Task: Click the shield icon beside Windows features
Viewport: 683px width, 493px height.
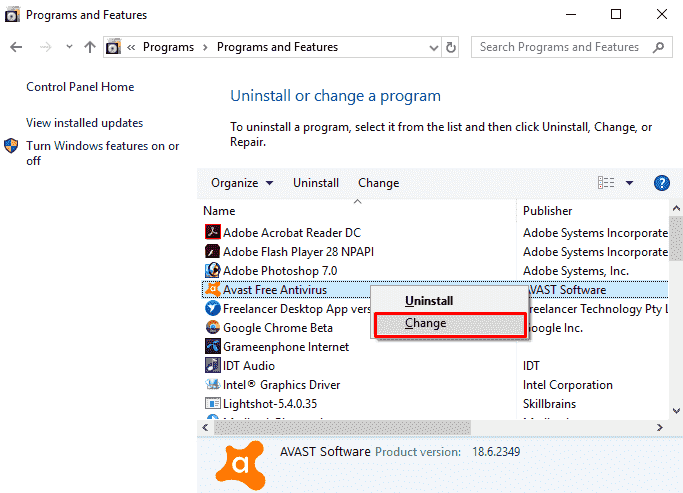Action: pyautogui.click(x=11, y=146)
